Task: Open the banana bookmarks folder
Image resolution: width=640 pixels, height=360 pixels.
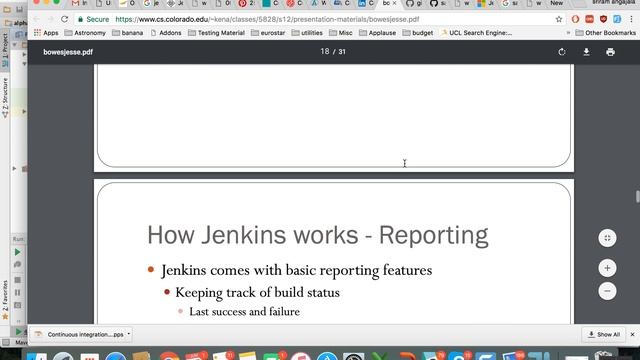Action: (128, 33)
